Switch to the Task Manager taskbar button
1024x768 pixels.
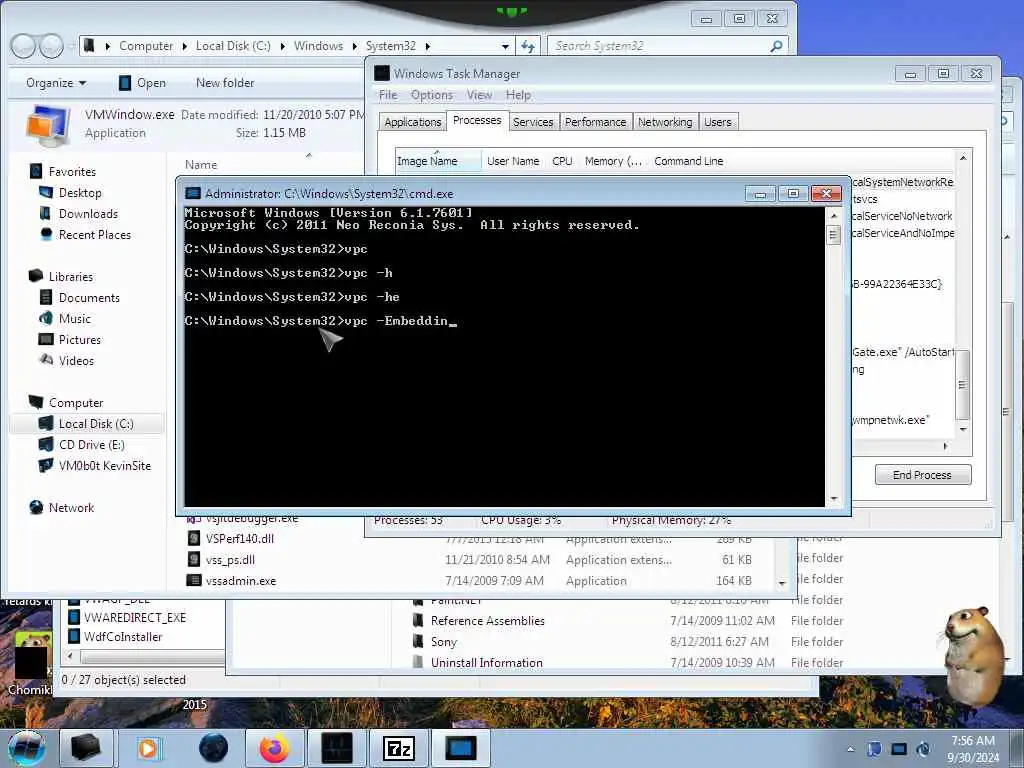337,748
